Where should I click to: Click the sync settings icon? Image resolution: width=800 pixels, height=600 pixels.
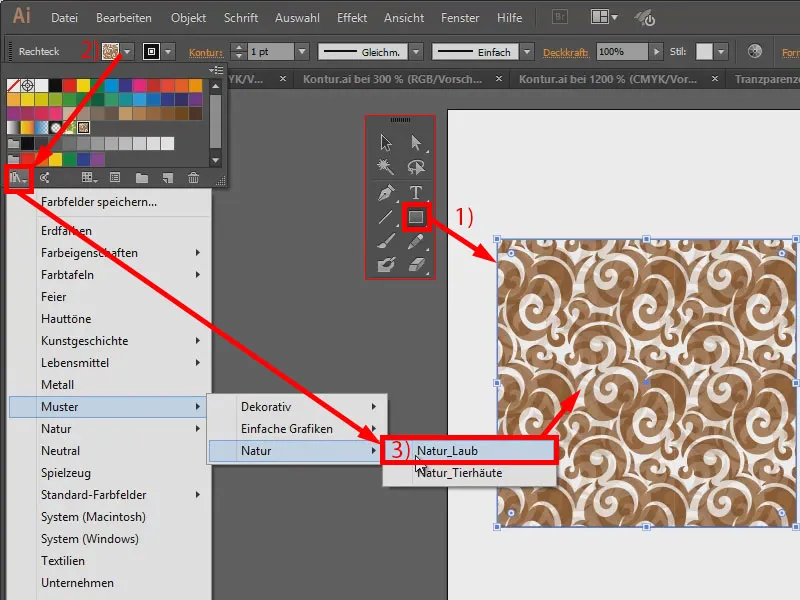tap(645, 18)
